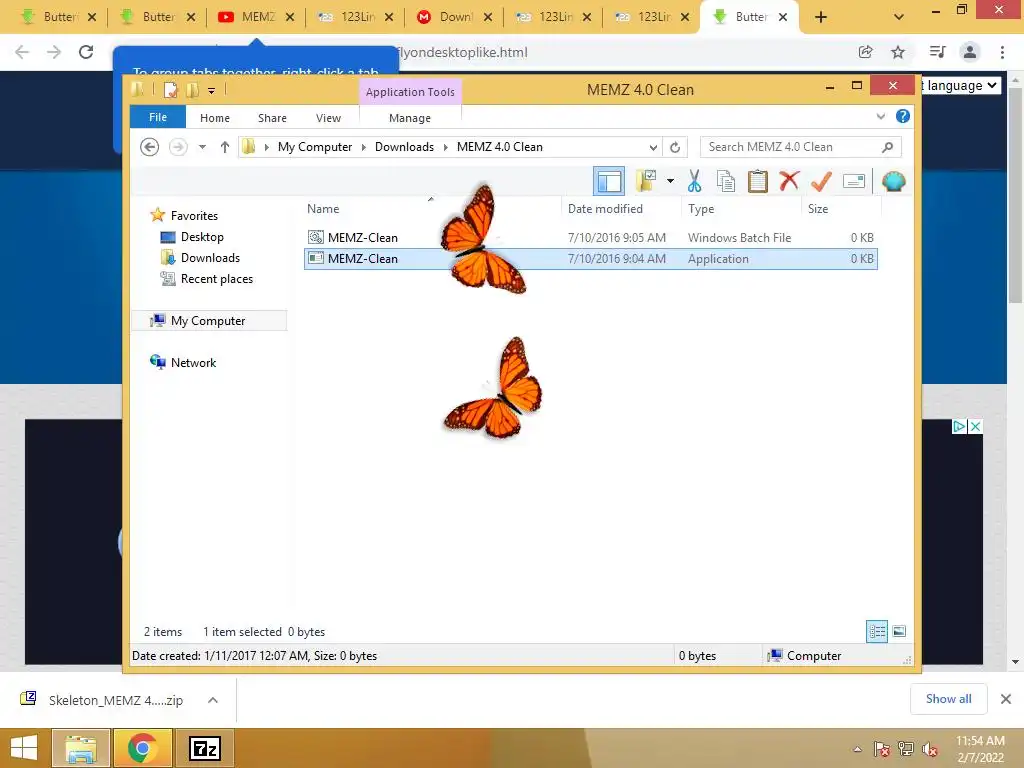The height and width of the screenshot is (768, 1024).
Task: Click the Chrome share page icon
Action: [x=865, y=52]
